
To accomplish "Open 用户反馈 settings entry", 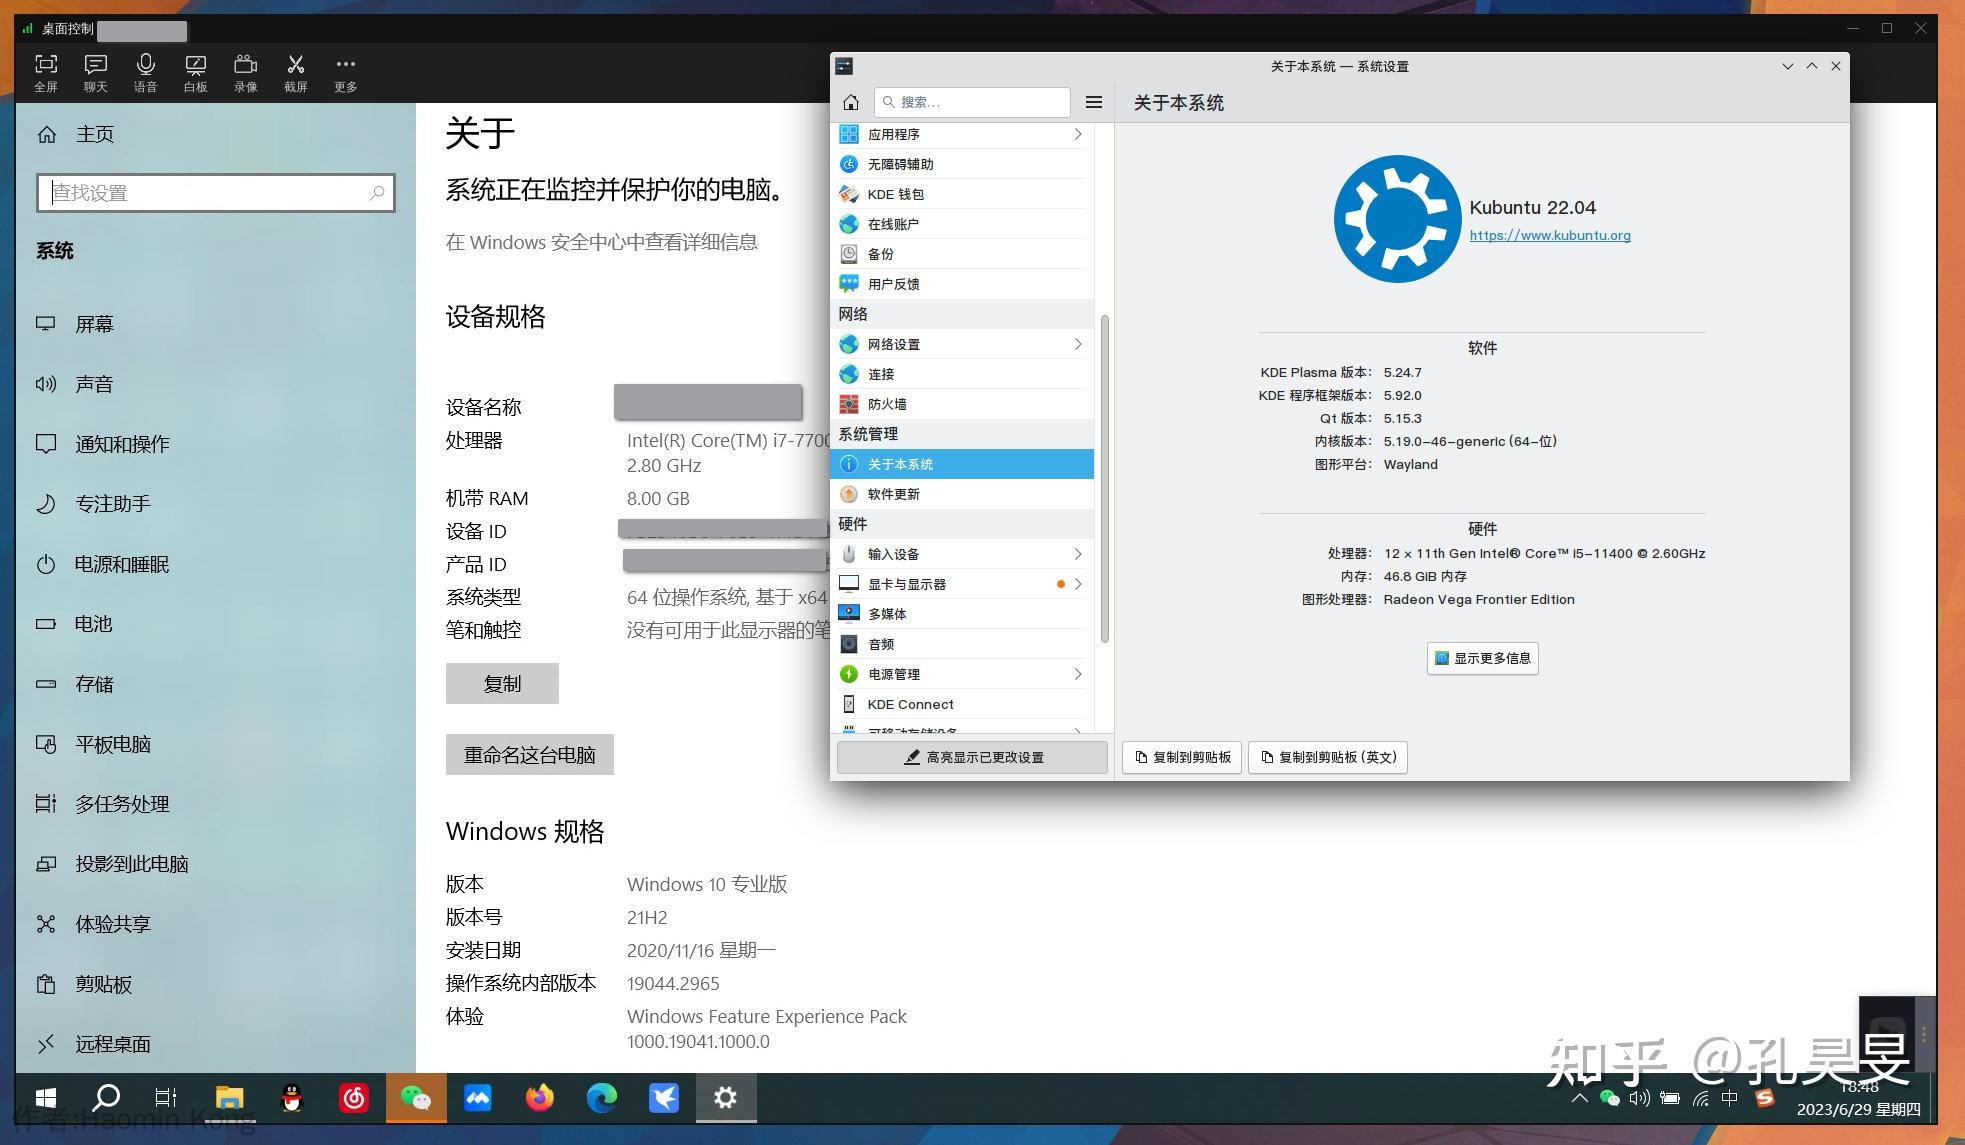I will pyautogui.click(x=962, y=284).
